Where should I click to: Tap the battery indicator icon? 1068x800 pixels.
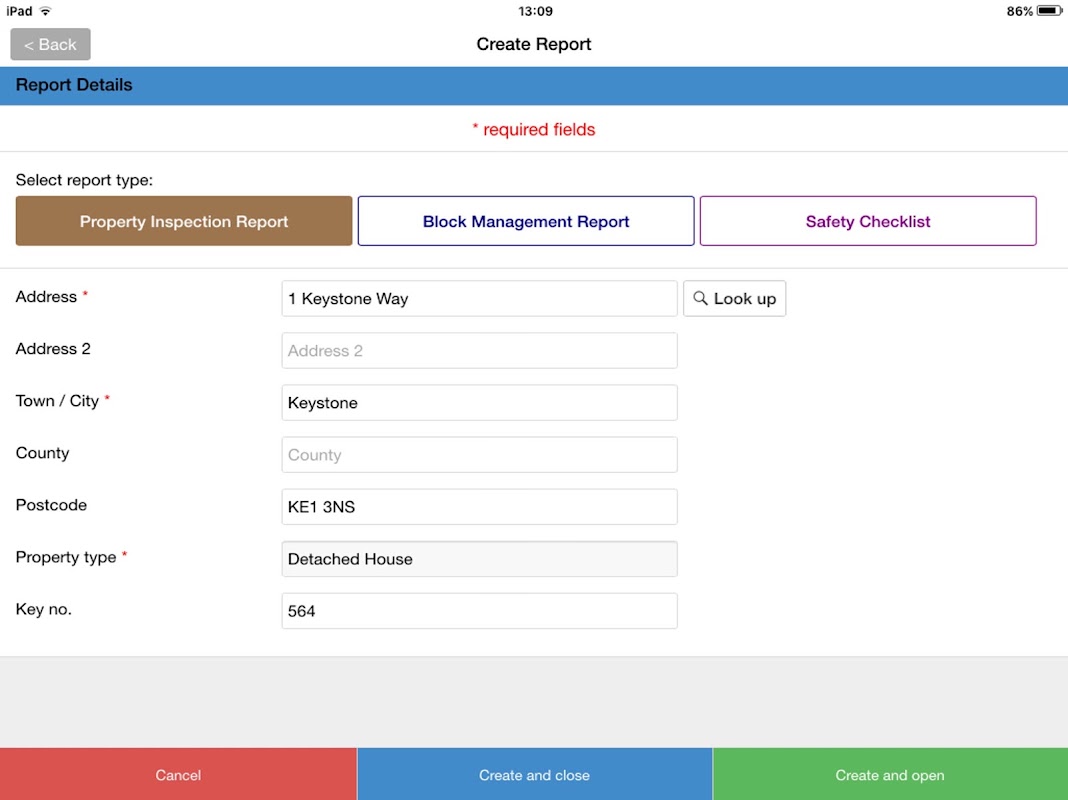click(1050, 11)
